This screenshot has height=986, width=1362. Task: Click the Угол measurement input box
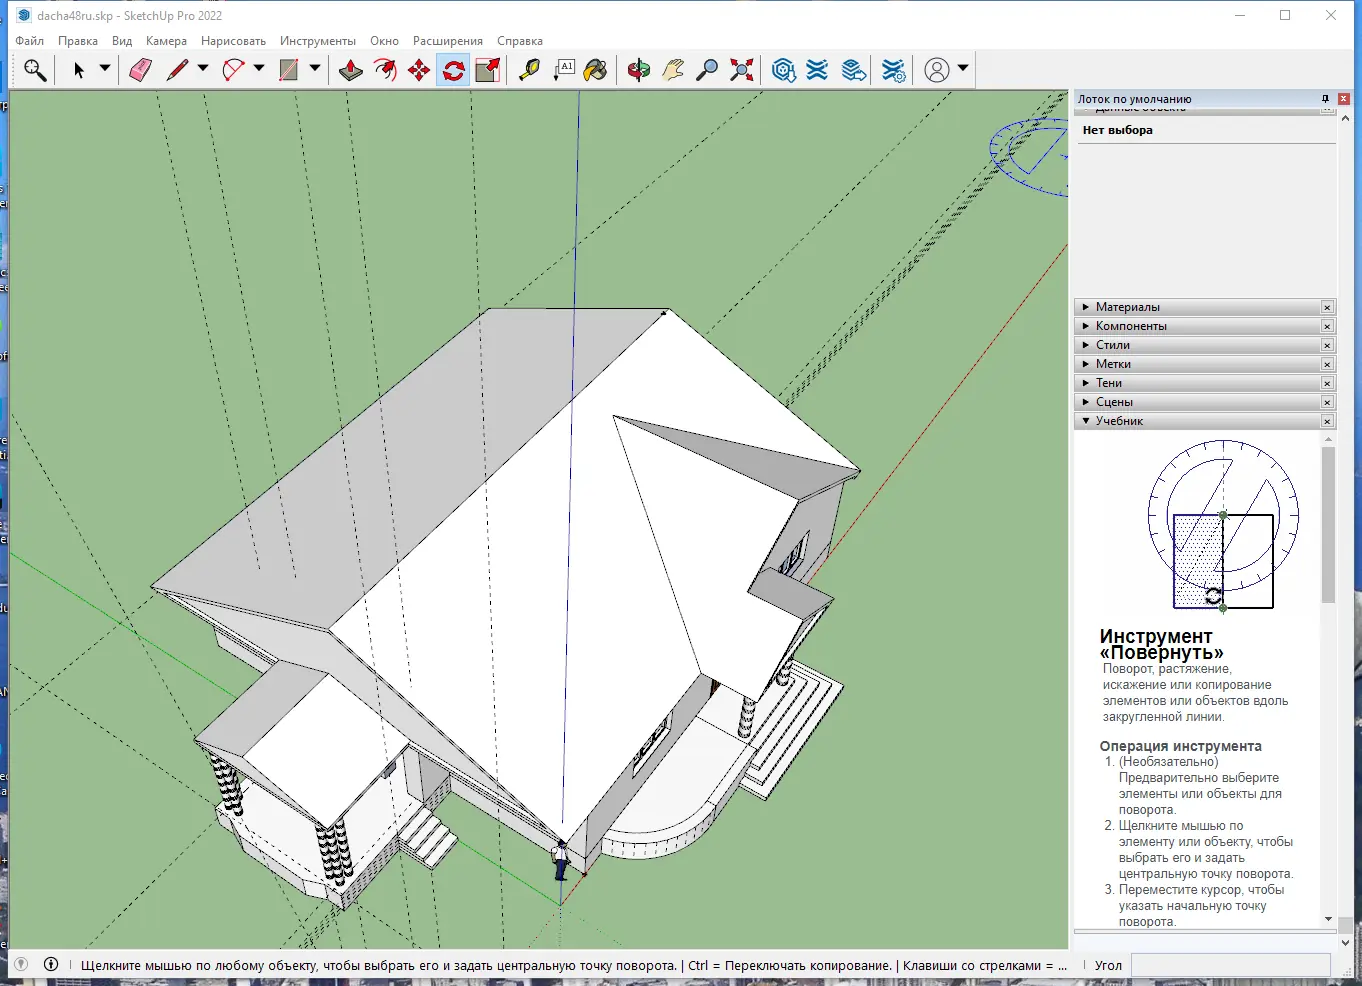pyautogui.click(x=1229, y=965)
